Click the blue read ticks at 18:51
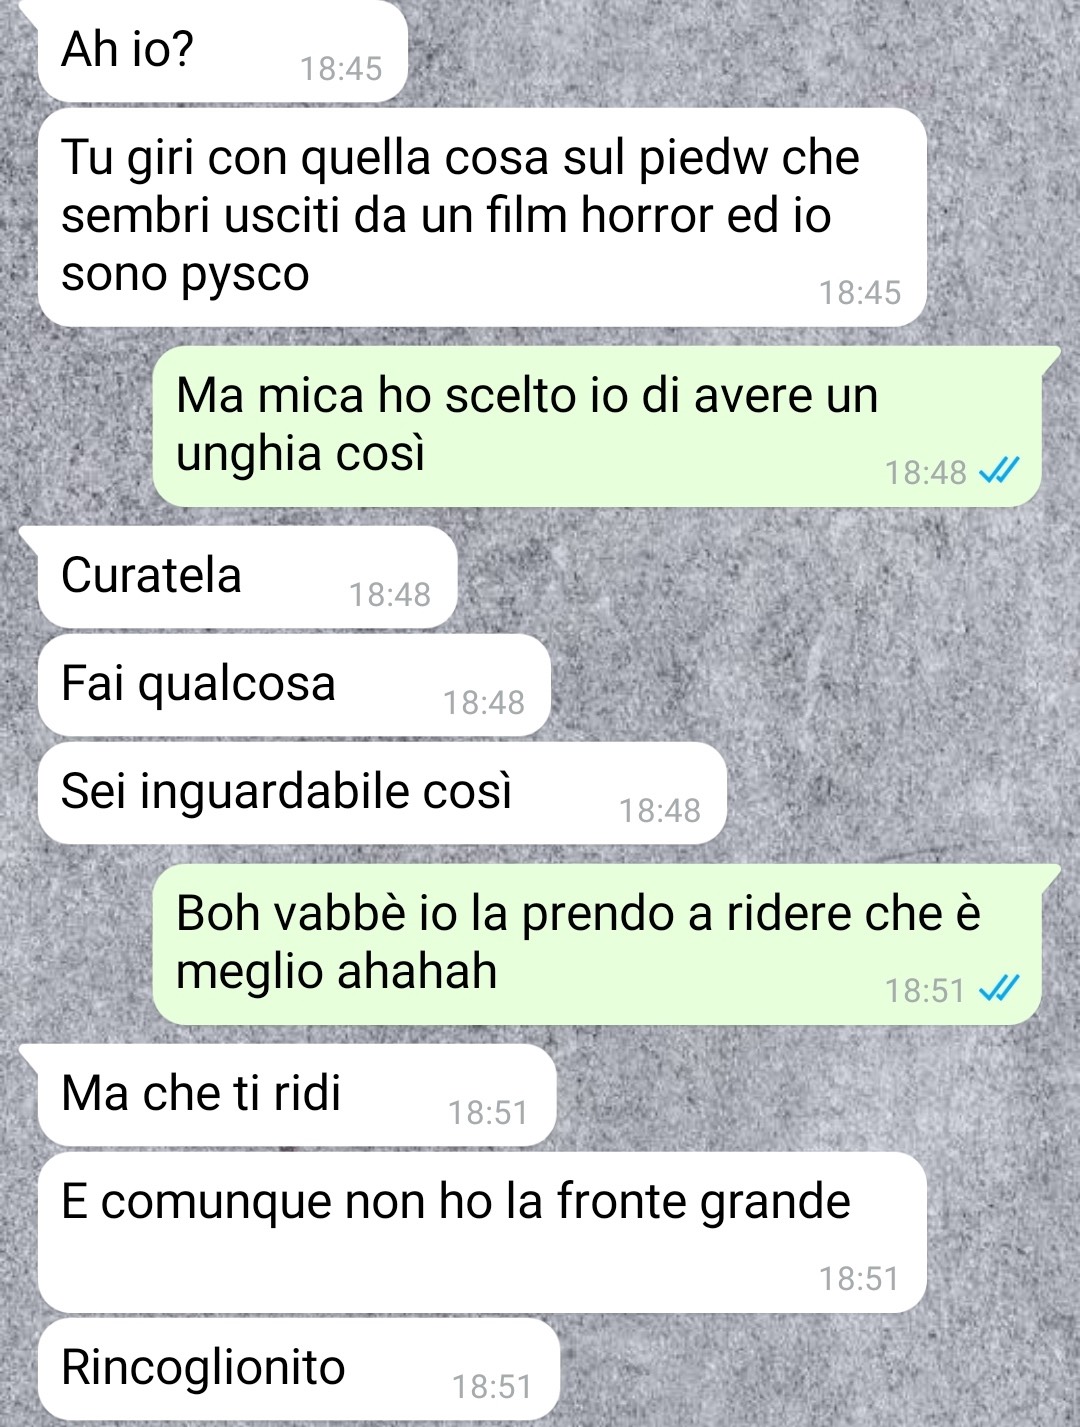Screen dimensions: 1080x1427 (998, 990)
